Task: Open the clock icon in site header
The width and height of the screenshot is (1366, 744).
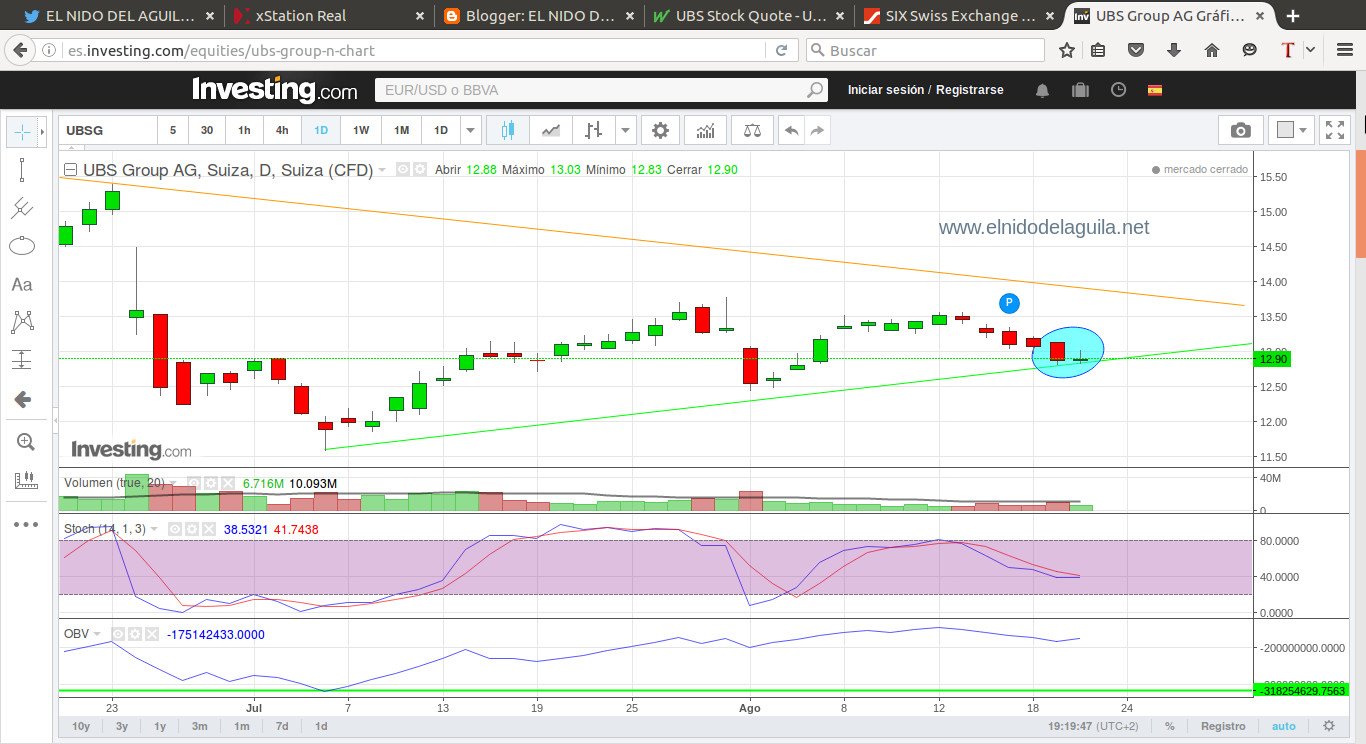Action: (1118, 90)
